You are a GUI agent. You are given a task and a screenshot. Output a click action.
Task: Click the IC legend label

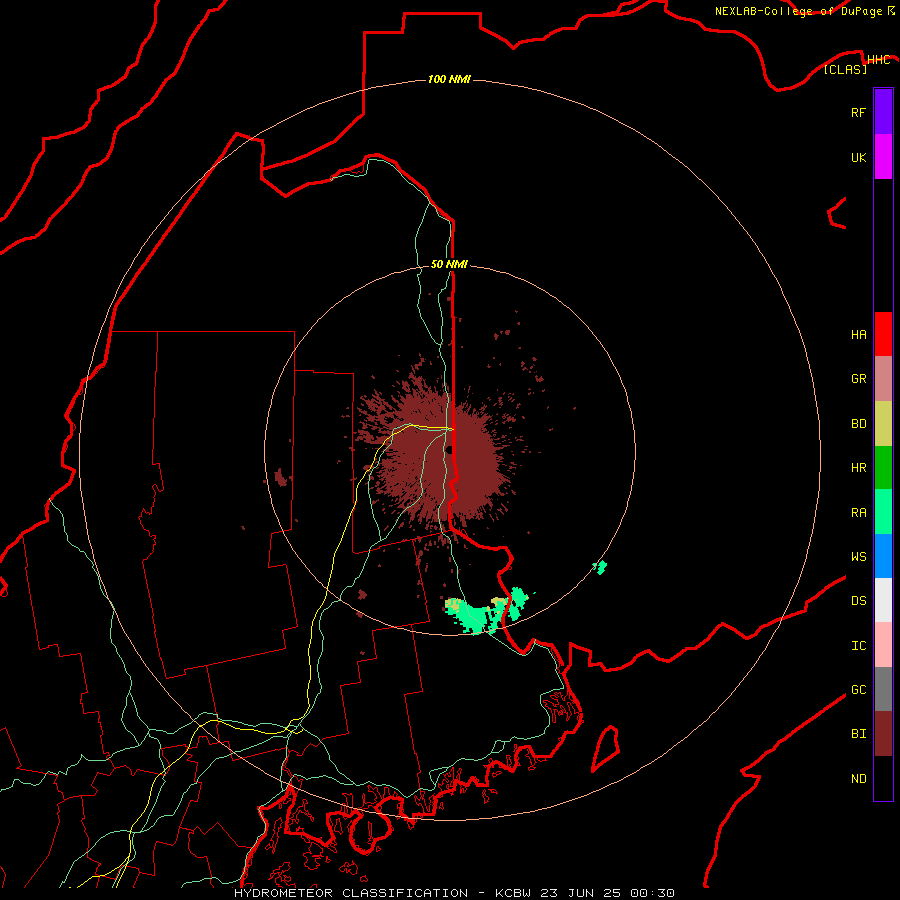[x=858, y=646]
